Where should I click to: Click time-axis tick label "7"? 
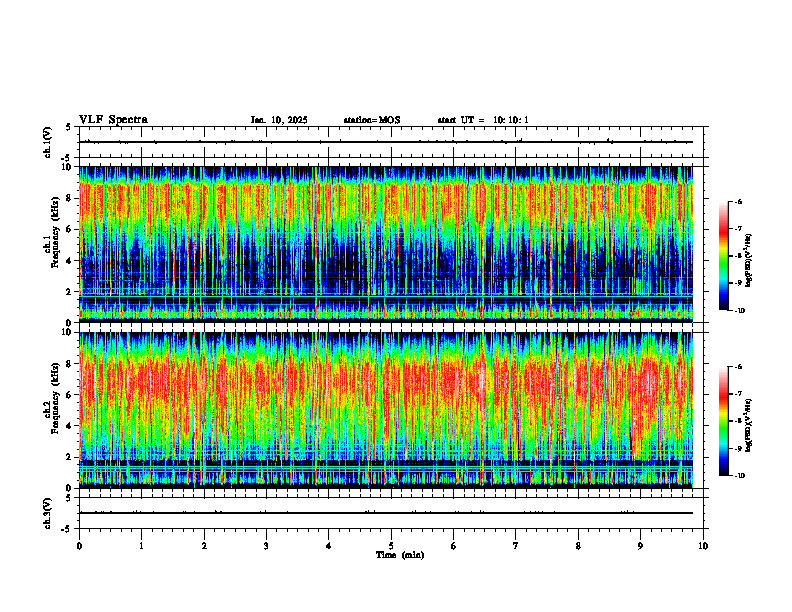click(516, 546)
